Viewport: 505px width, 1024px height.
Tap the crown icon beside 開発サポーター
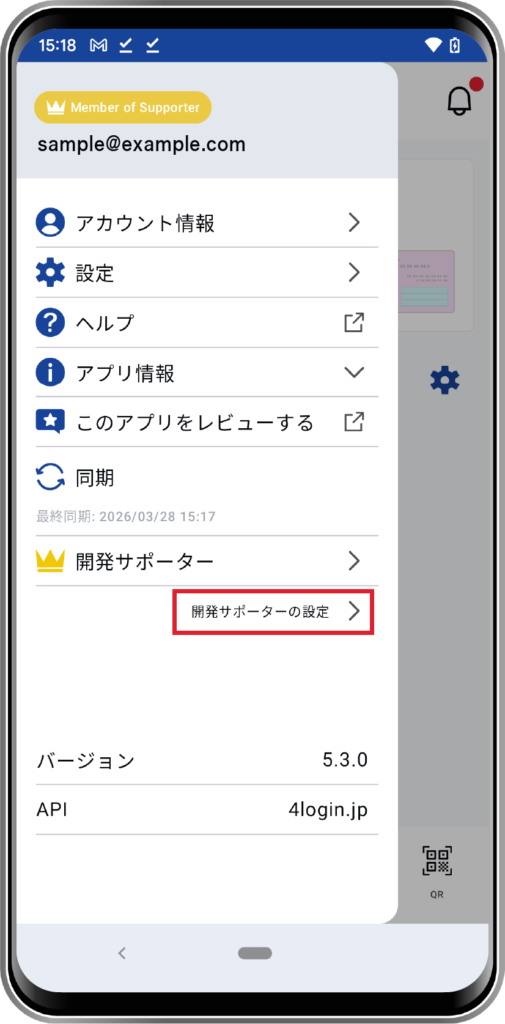(50, 560)
